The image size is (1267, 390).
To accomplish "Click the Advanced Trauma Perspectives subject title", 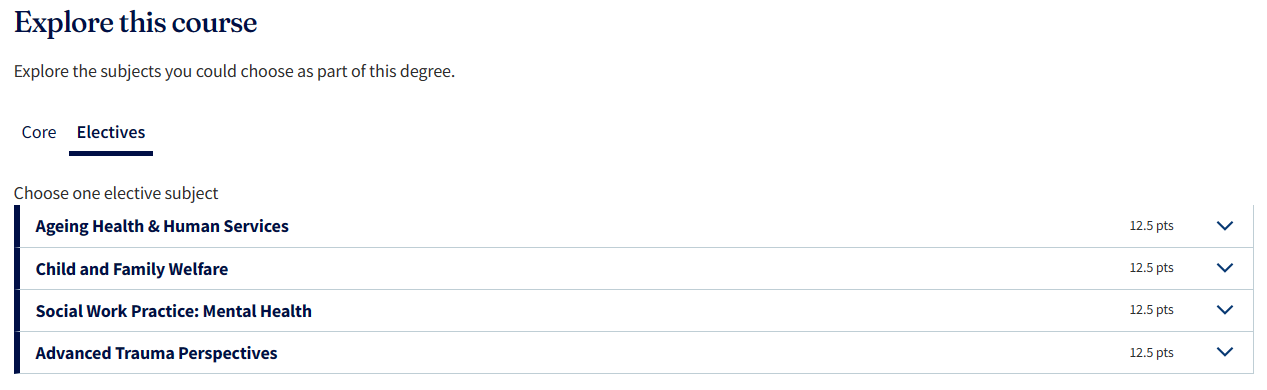I will (x=156, y=353).
